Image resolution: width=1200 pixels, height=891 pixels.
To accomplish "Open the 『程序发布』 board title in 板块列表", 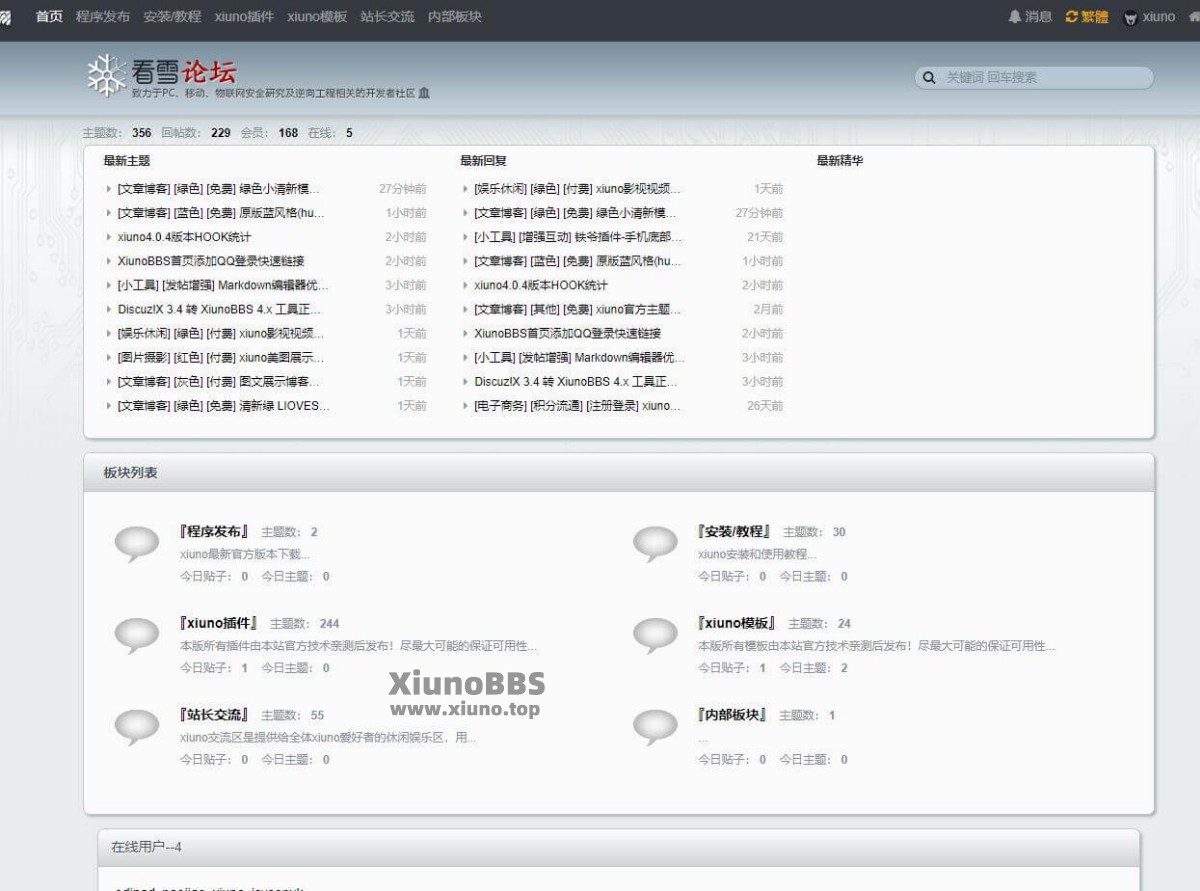I will [215, 531].
